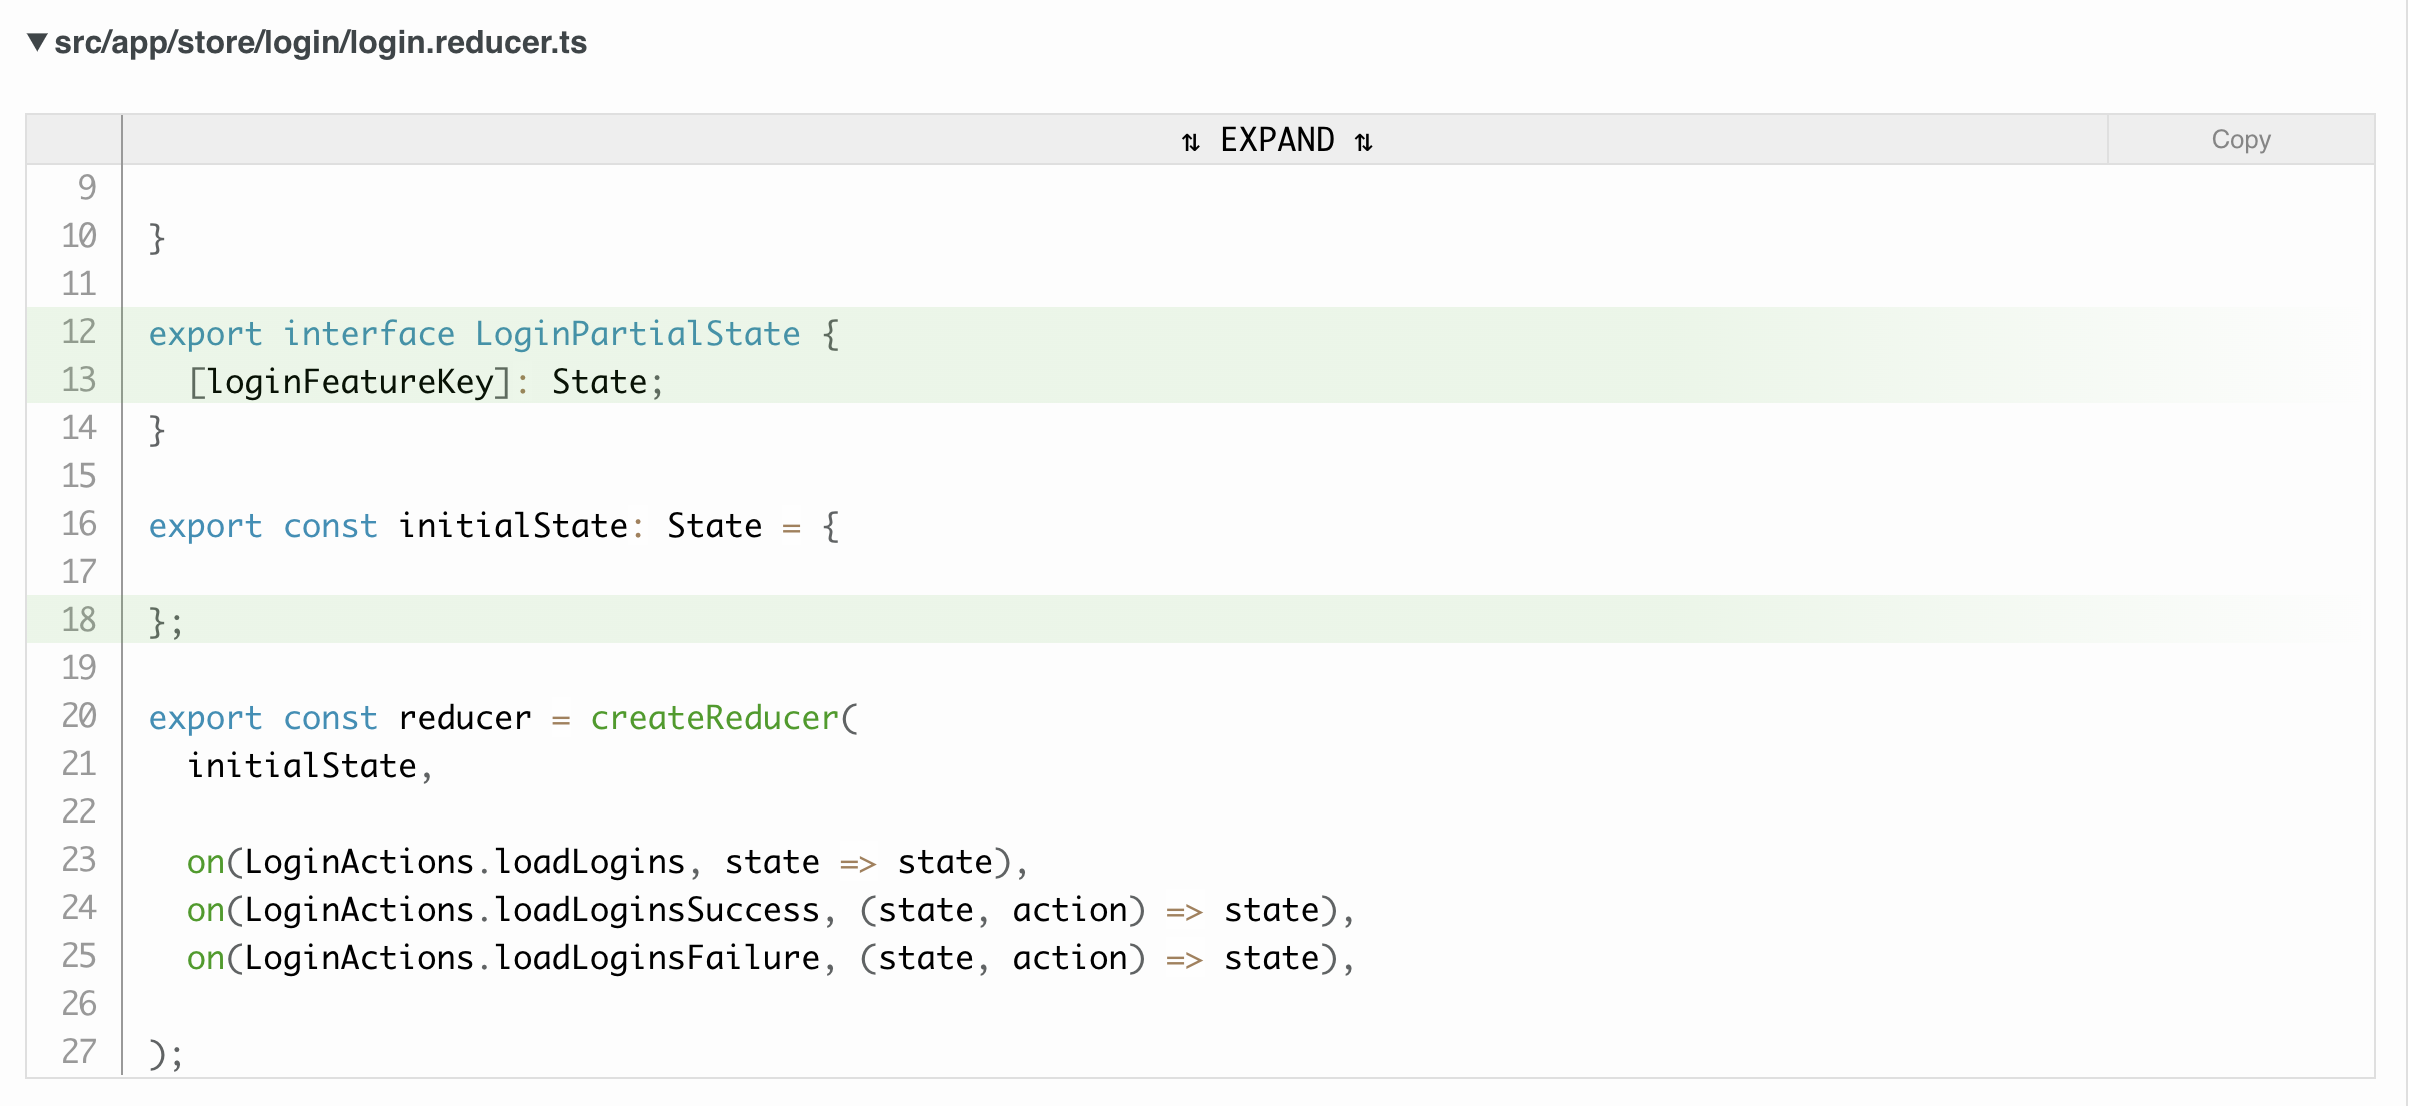Click line number 27 in the gutter

coord(78,1052)
